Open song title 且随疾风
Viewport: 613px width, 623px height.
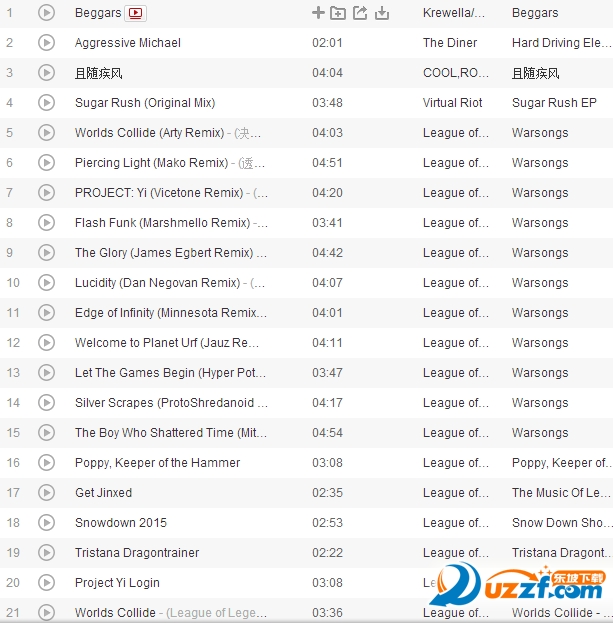pyautogui.click(x=99, y=73)
